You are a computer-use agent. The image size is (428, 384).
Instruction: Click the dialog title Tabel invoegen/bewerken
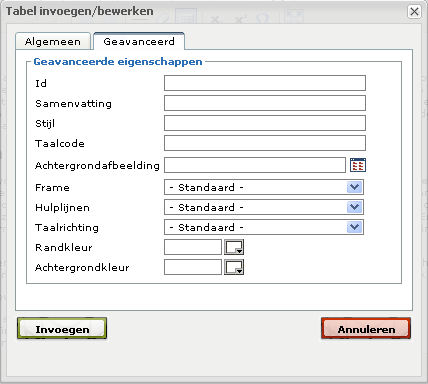(x=80, y=11)
